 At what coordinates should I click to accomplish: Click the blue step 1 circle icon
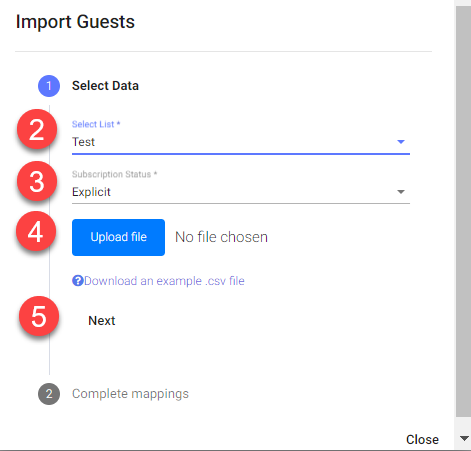point(49,86)
